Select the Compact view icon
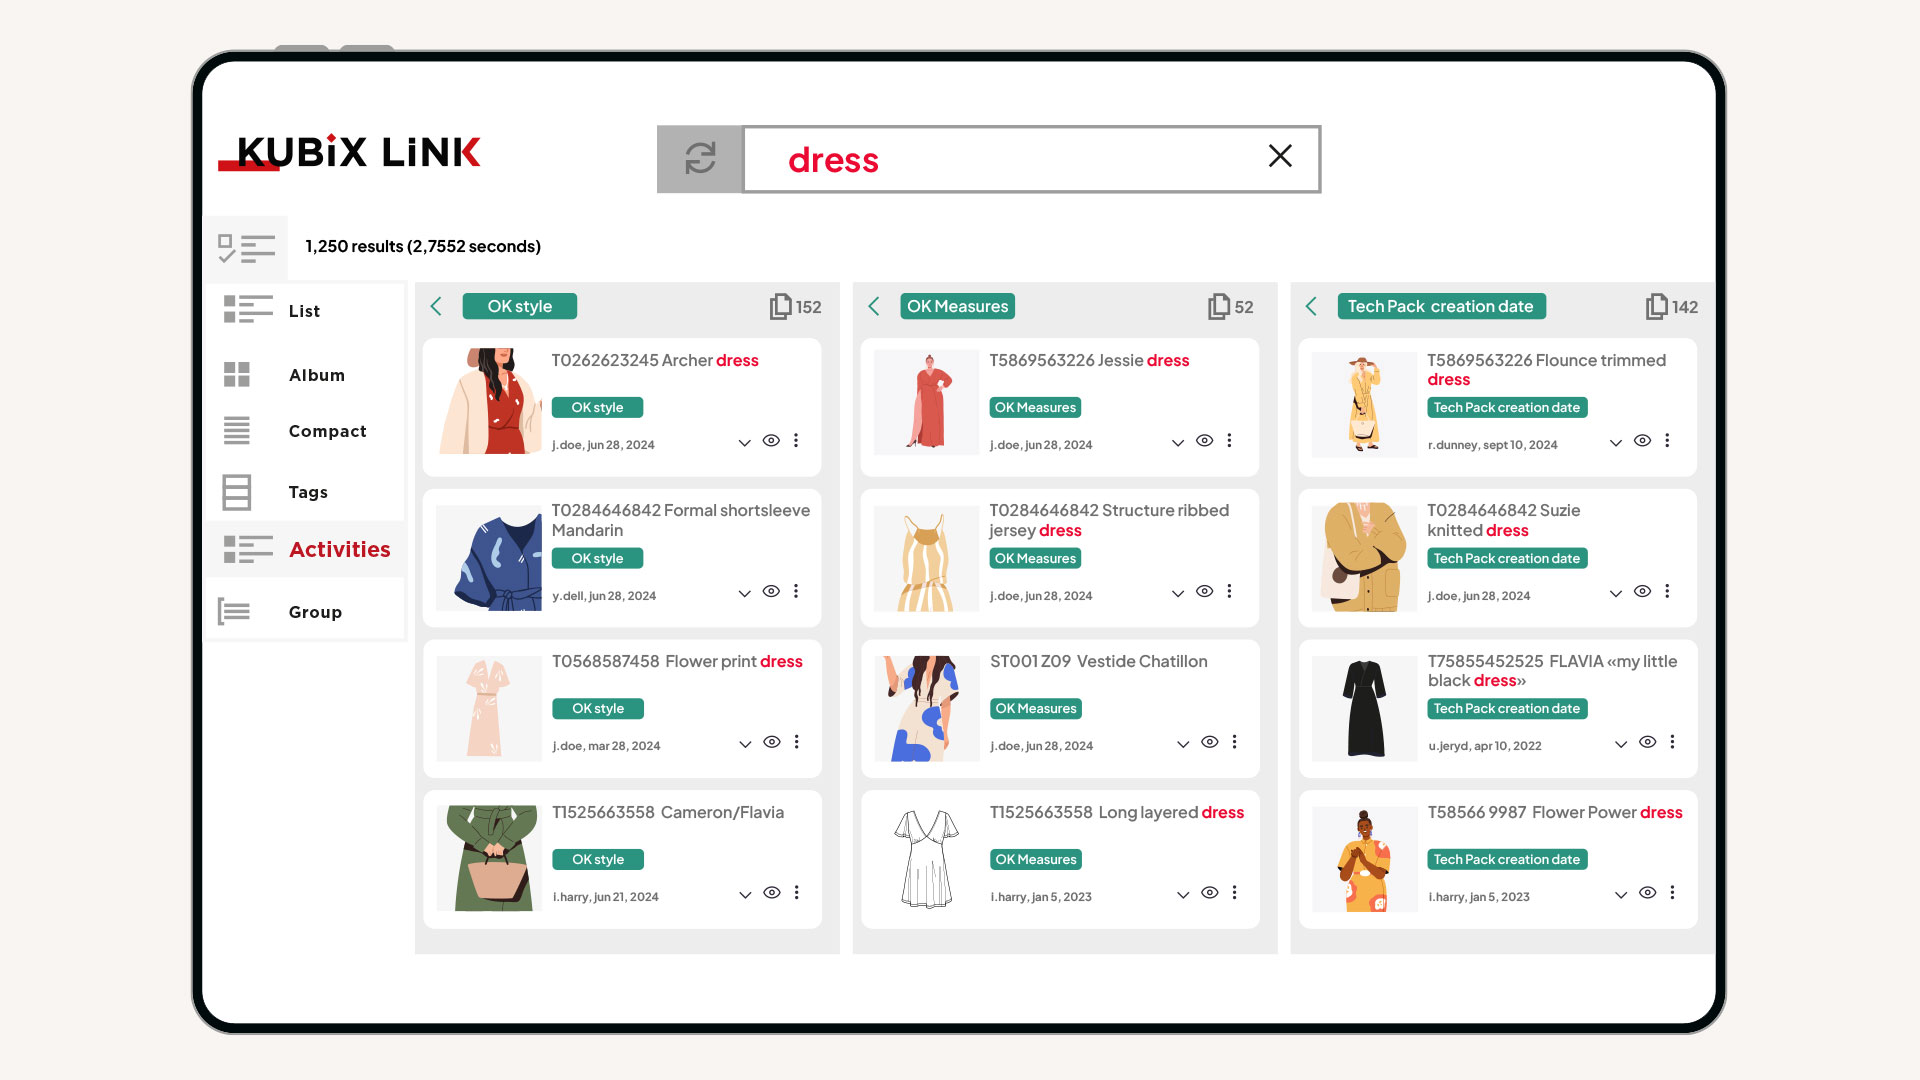Image resolution: width=1920 pixels, height=1080 pixels. [237, 431]
